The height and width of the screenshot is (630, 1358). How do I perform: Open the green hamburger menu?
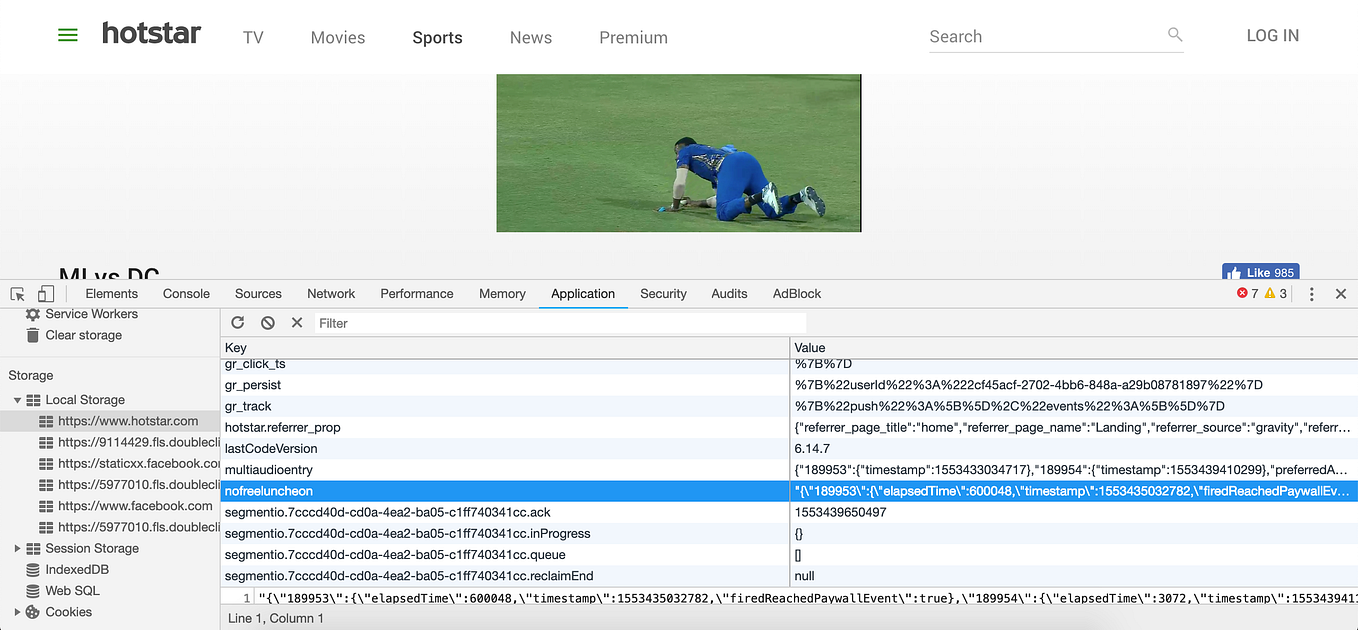[x=67, y=35]
